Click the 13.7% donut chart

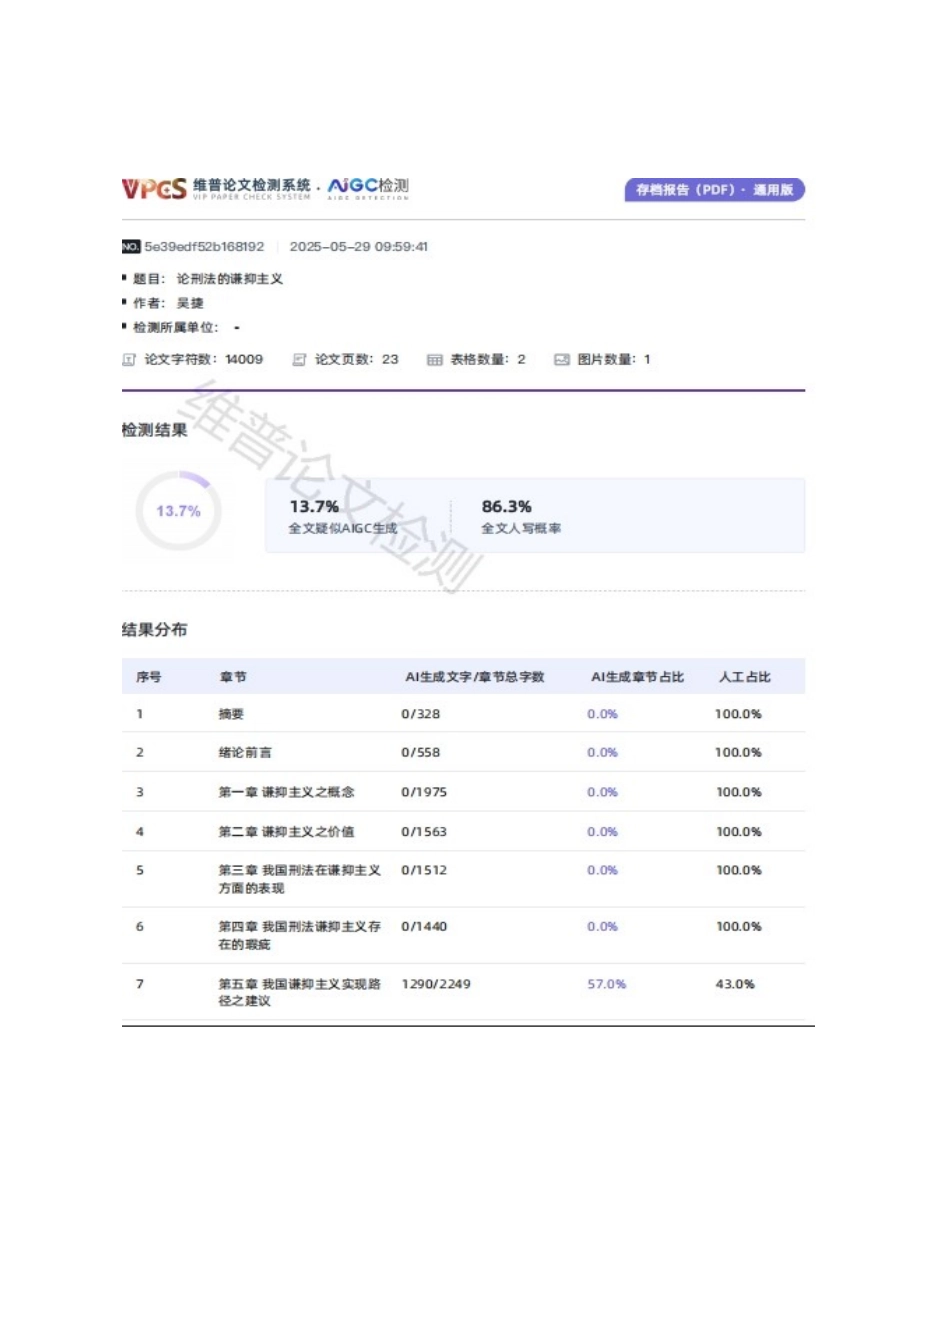[178, 511]
